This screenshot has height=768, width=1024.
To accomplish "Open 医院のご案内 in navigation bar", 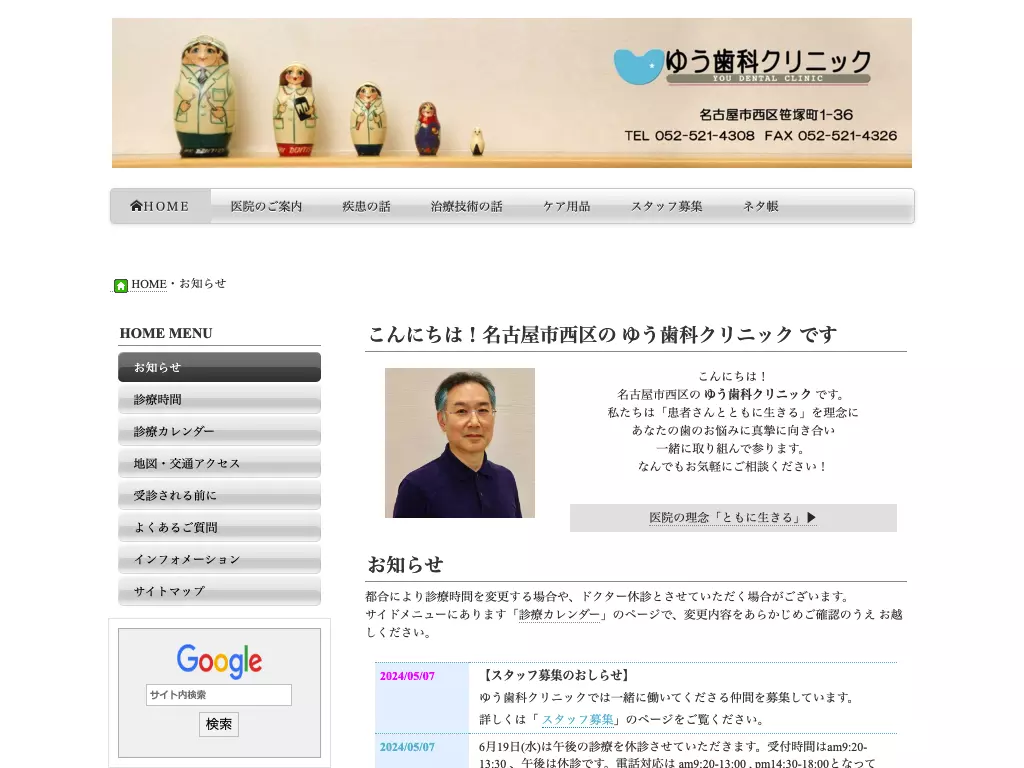I will [x=266, y=206].
